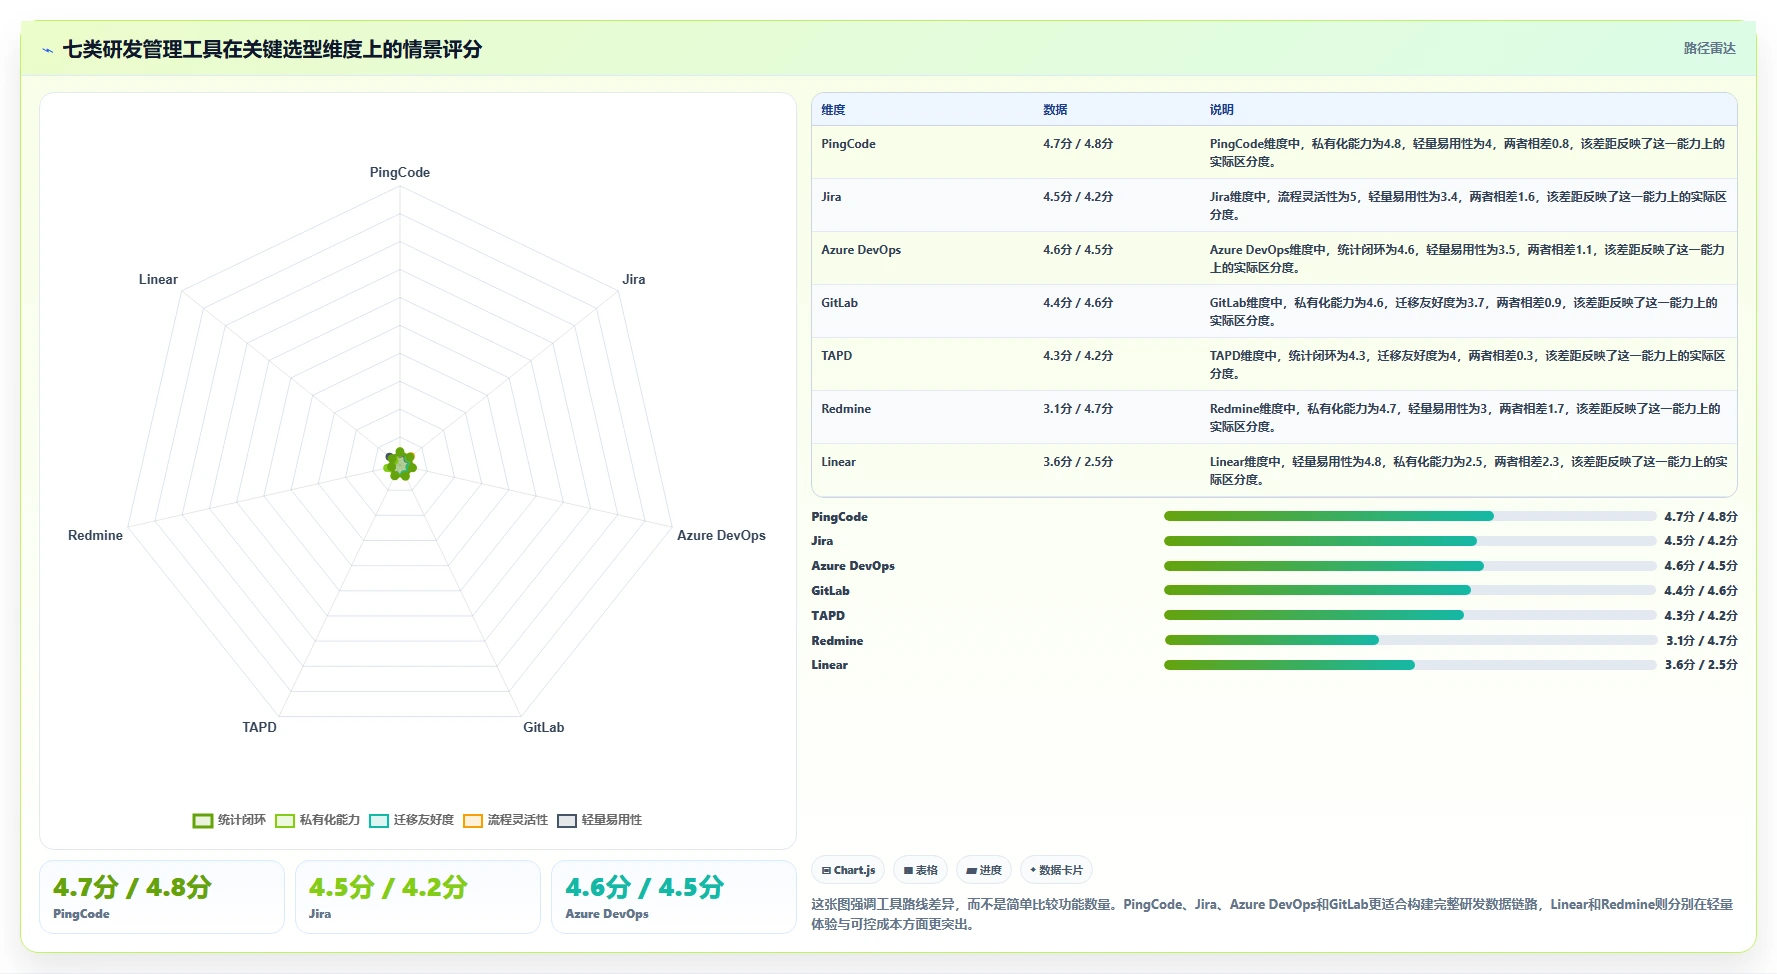Click the PingCode radar axis label
Image resolution: width=1777 pixels, height=974 pixels.
coord(400,172)
